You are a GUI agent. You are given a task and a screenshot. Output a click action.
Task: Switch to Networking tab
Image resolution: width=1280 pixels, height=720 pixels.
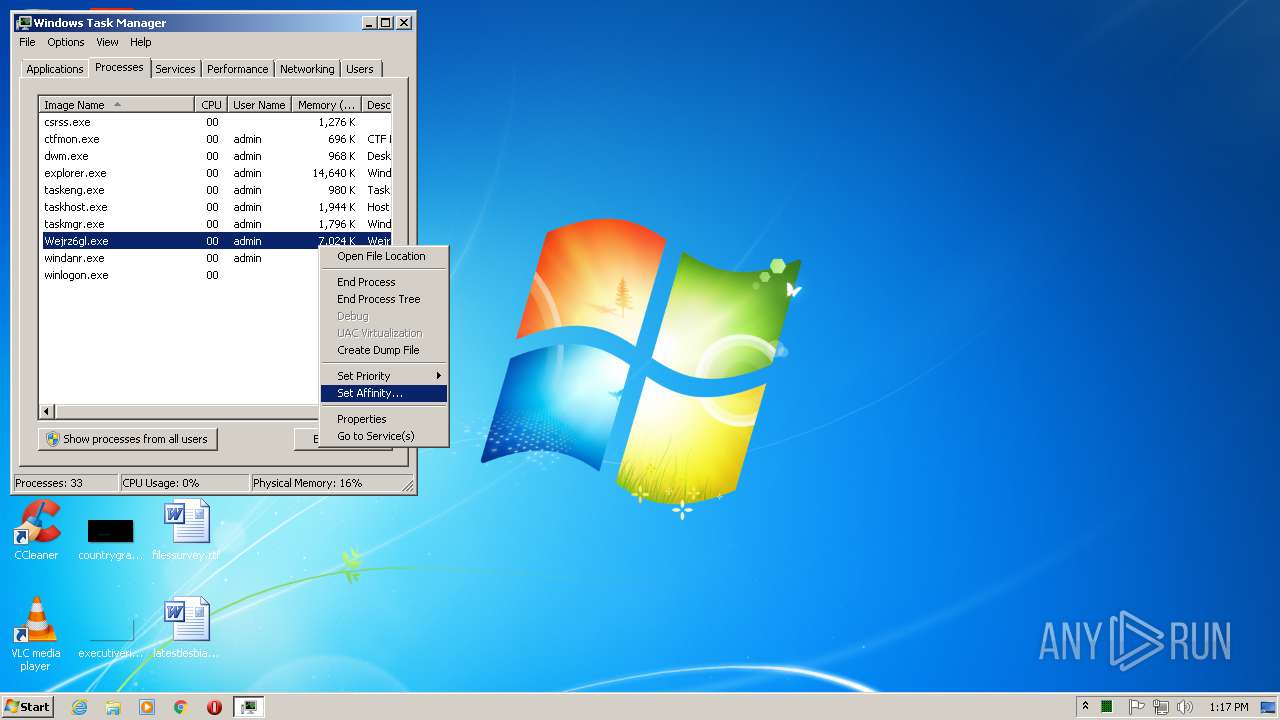click(307, 69)
